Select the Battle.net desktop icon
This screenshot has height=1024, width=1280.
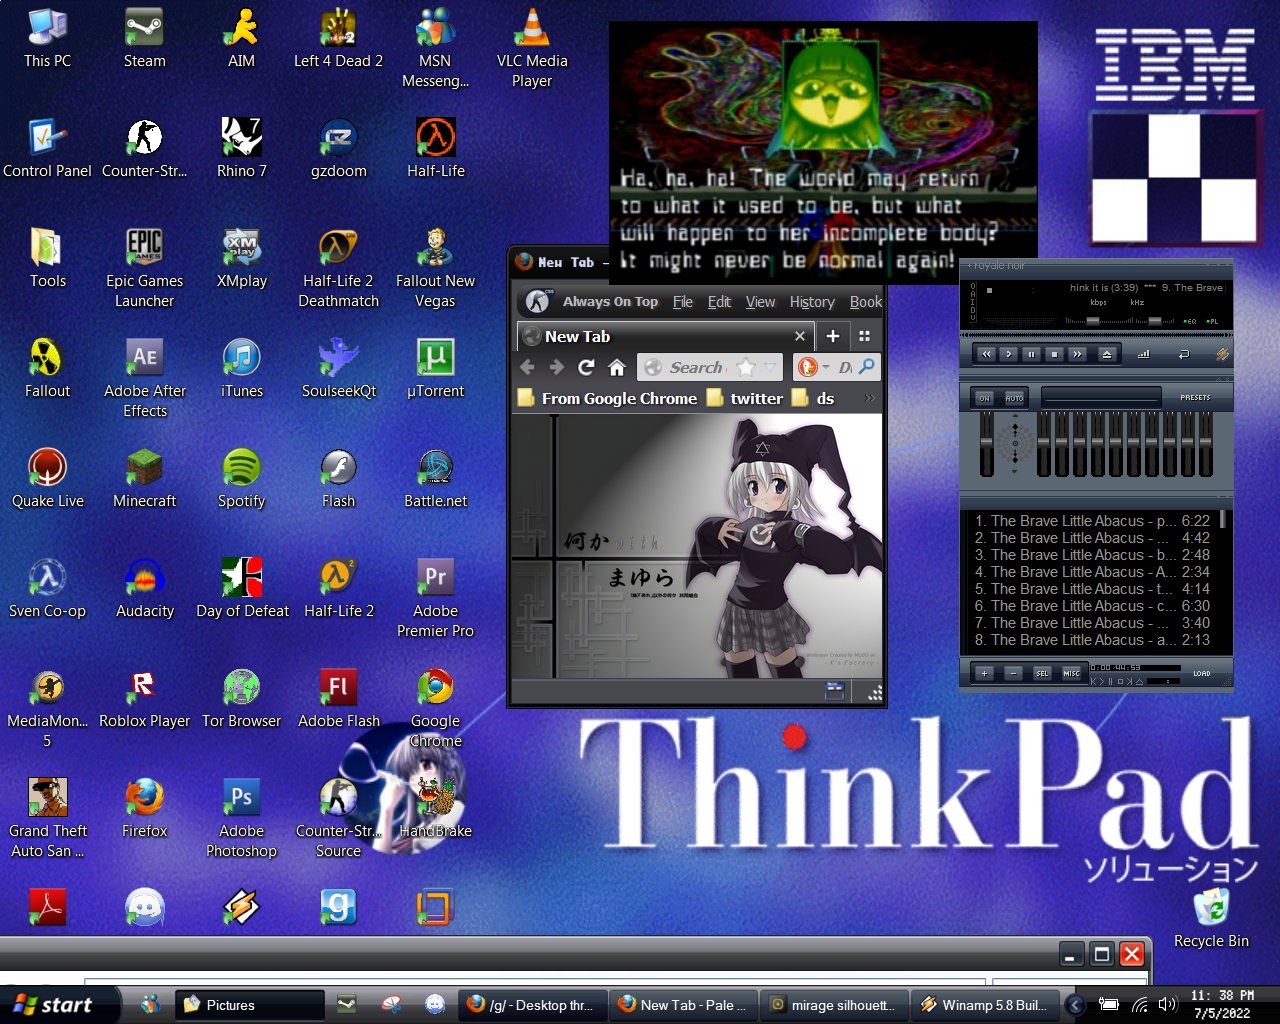(435, 480)
